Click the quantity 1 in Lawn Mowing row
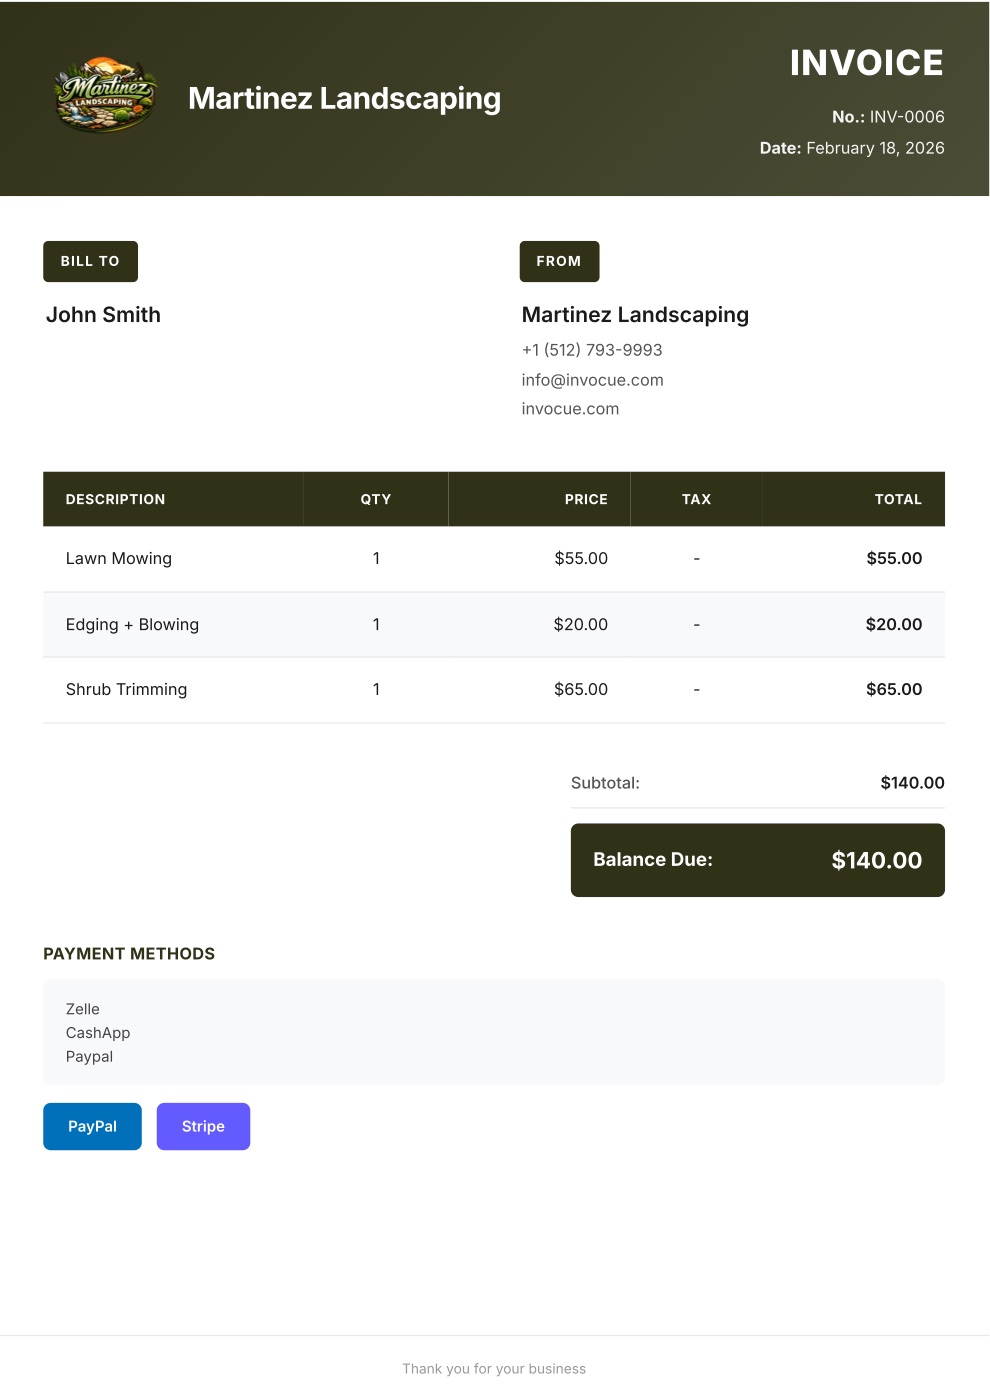The width and height of the screenshot is (990, 1400). point(376,558)
